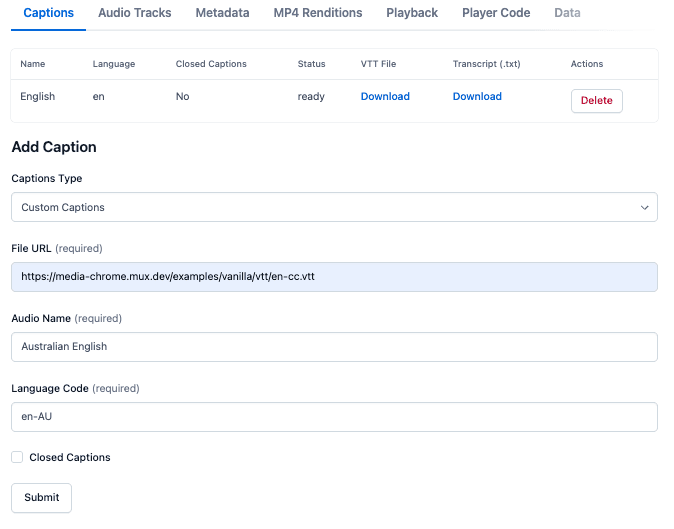The height and width of the screenshot is (529, 674).
Task: Click the Language column header
Action: pos(113,64)
